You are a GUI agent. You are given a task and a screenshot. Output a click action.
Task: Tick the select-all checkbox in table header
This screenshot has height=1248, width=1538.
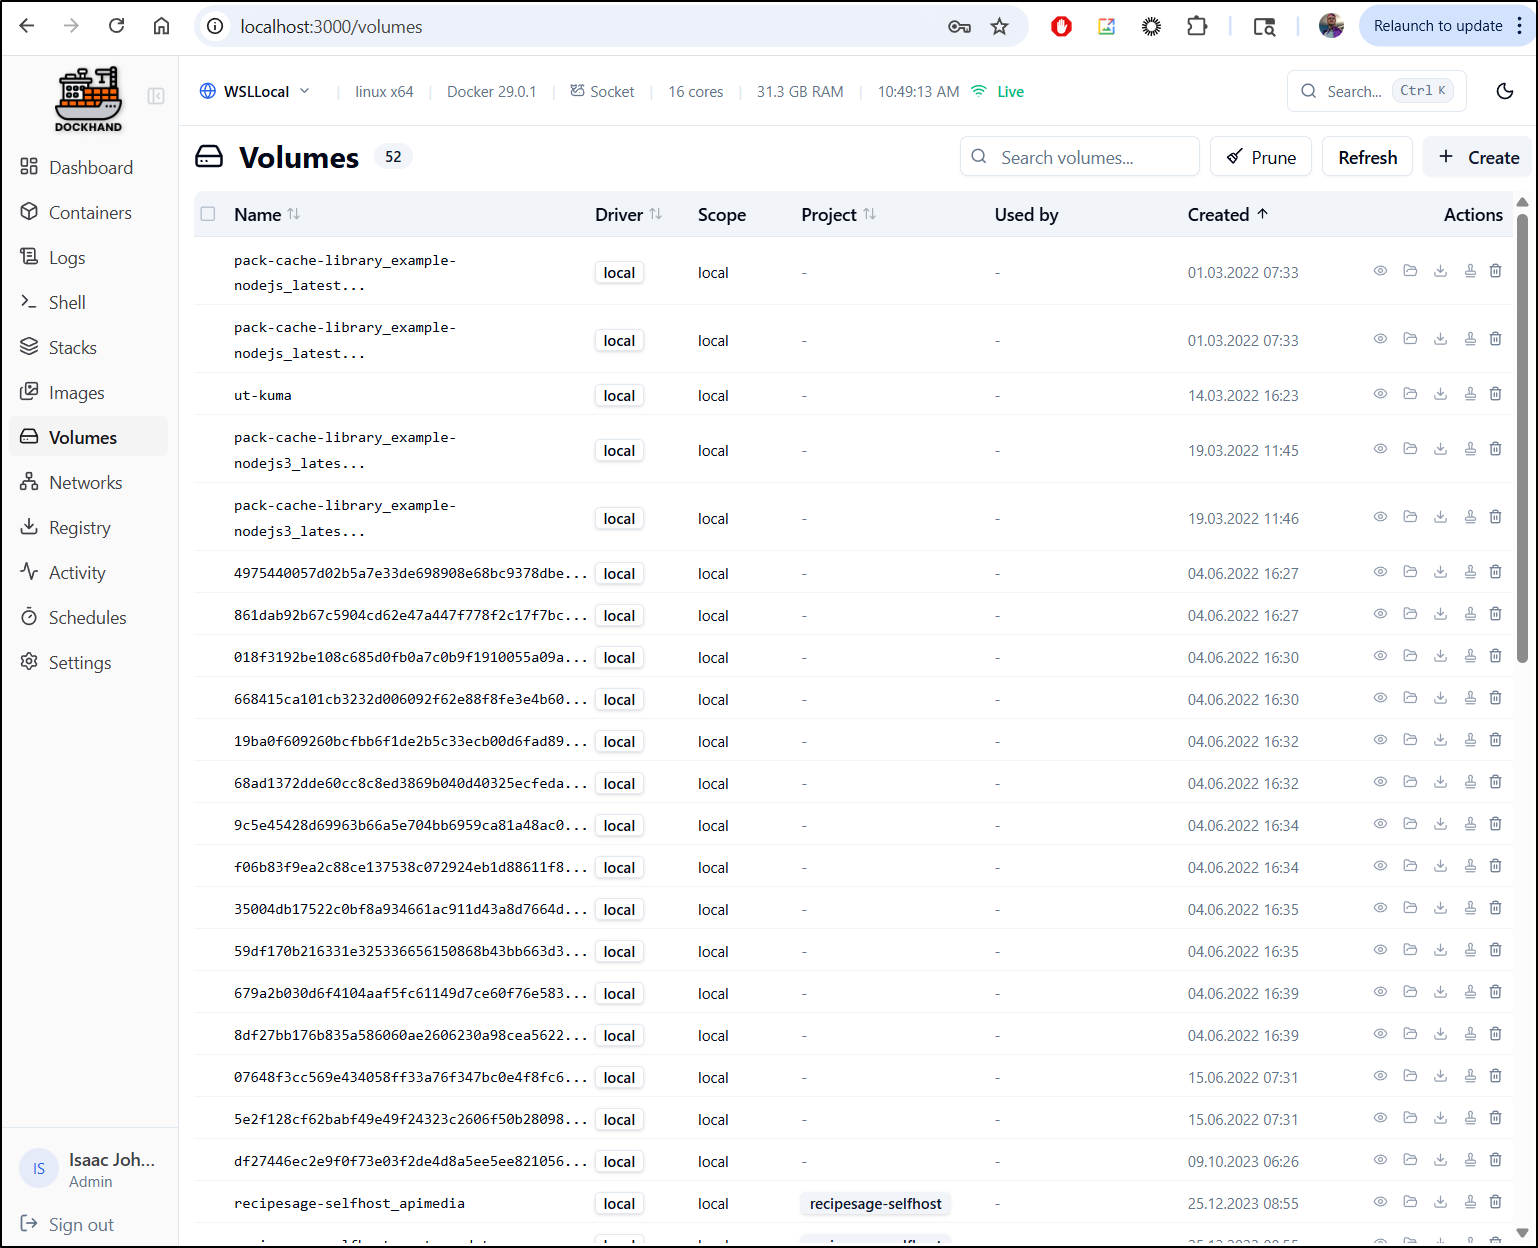(208, 214)
